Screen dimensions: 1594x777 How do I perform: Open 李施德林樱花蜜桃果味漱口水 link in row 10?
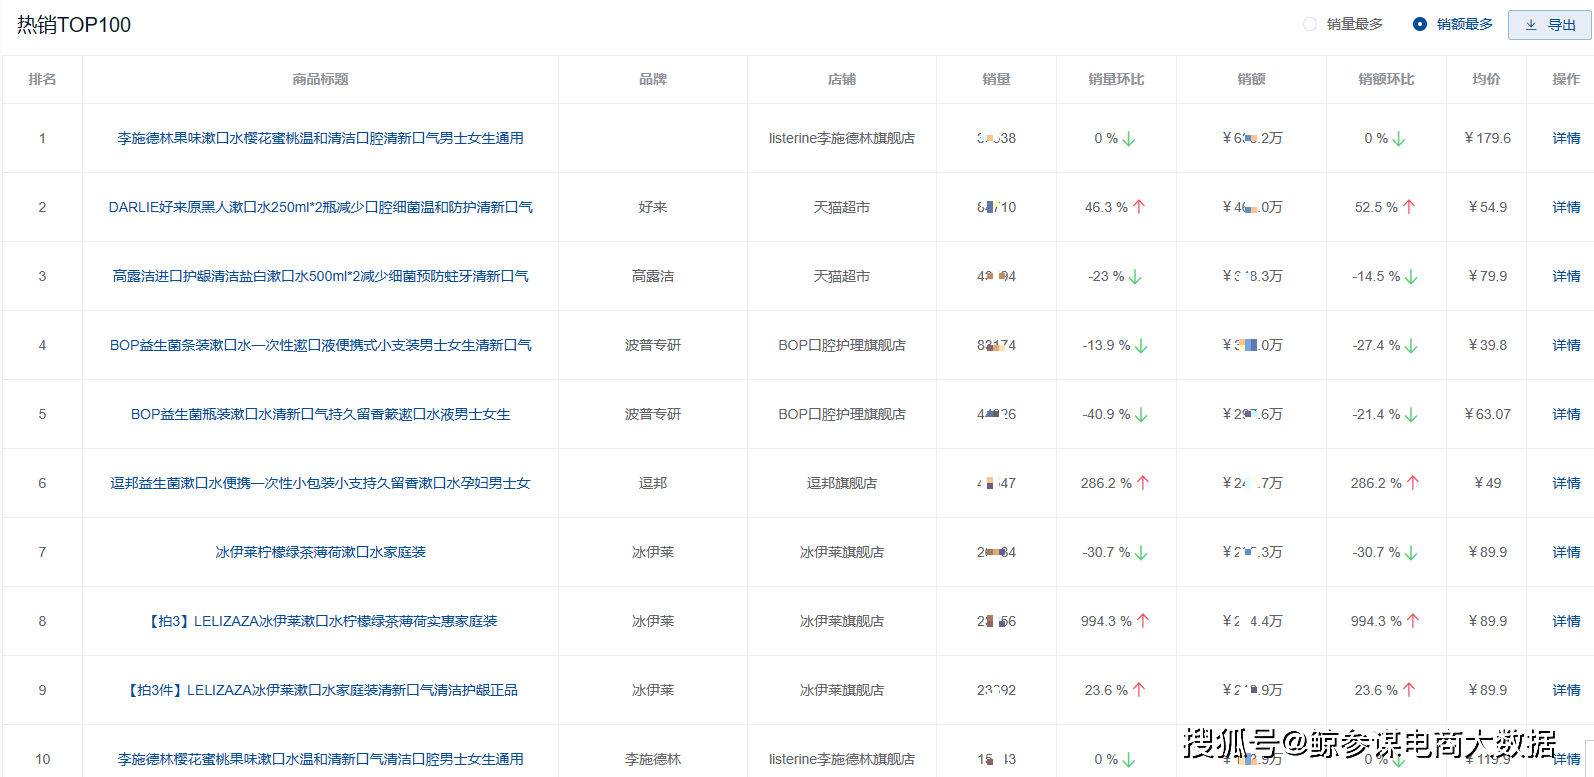(320, 759)
